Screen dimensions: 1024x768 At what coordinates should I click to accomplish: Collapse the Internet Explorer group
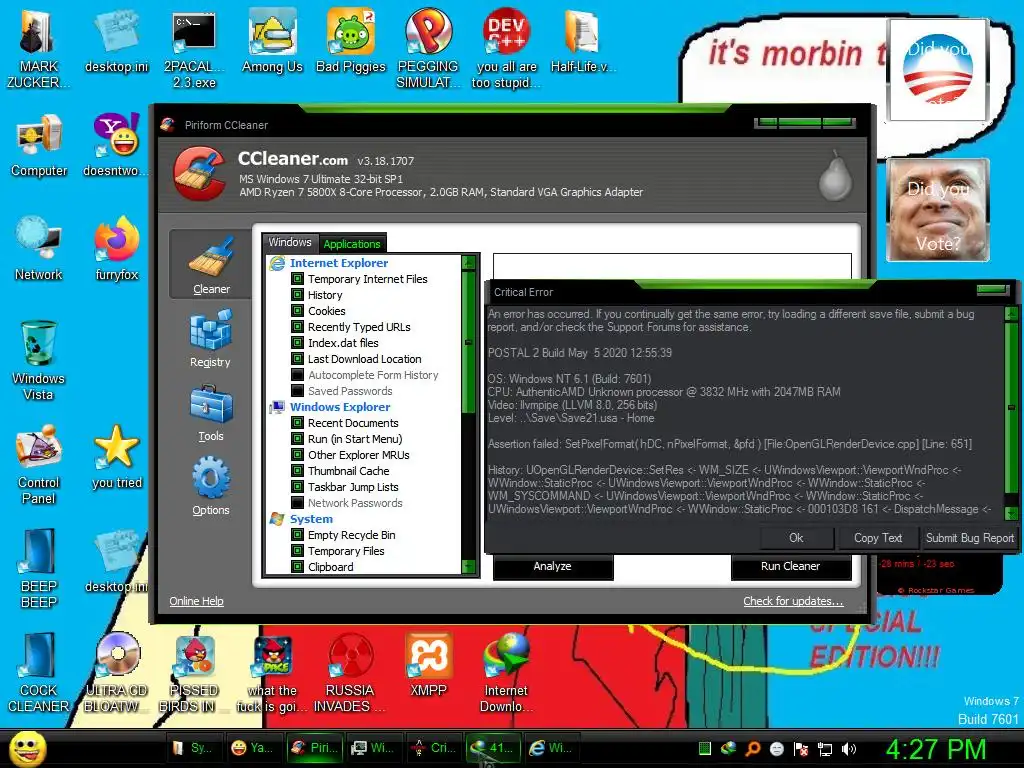point(339,263)
